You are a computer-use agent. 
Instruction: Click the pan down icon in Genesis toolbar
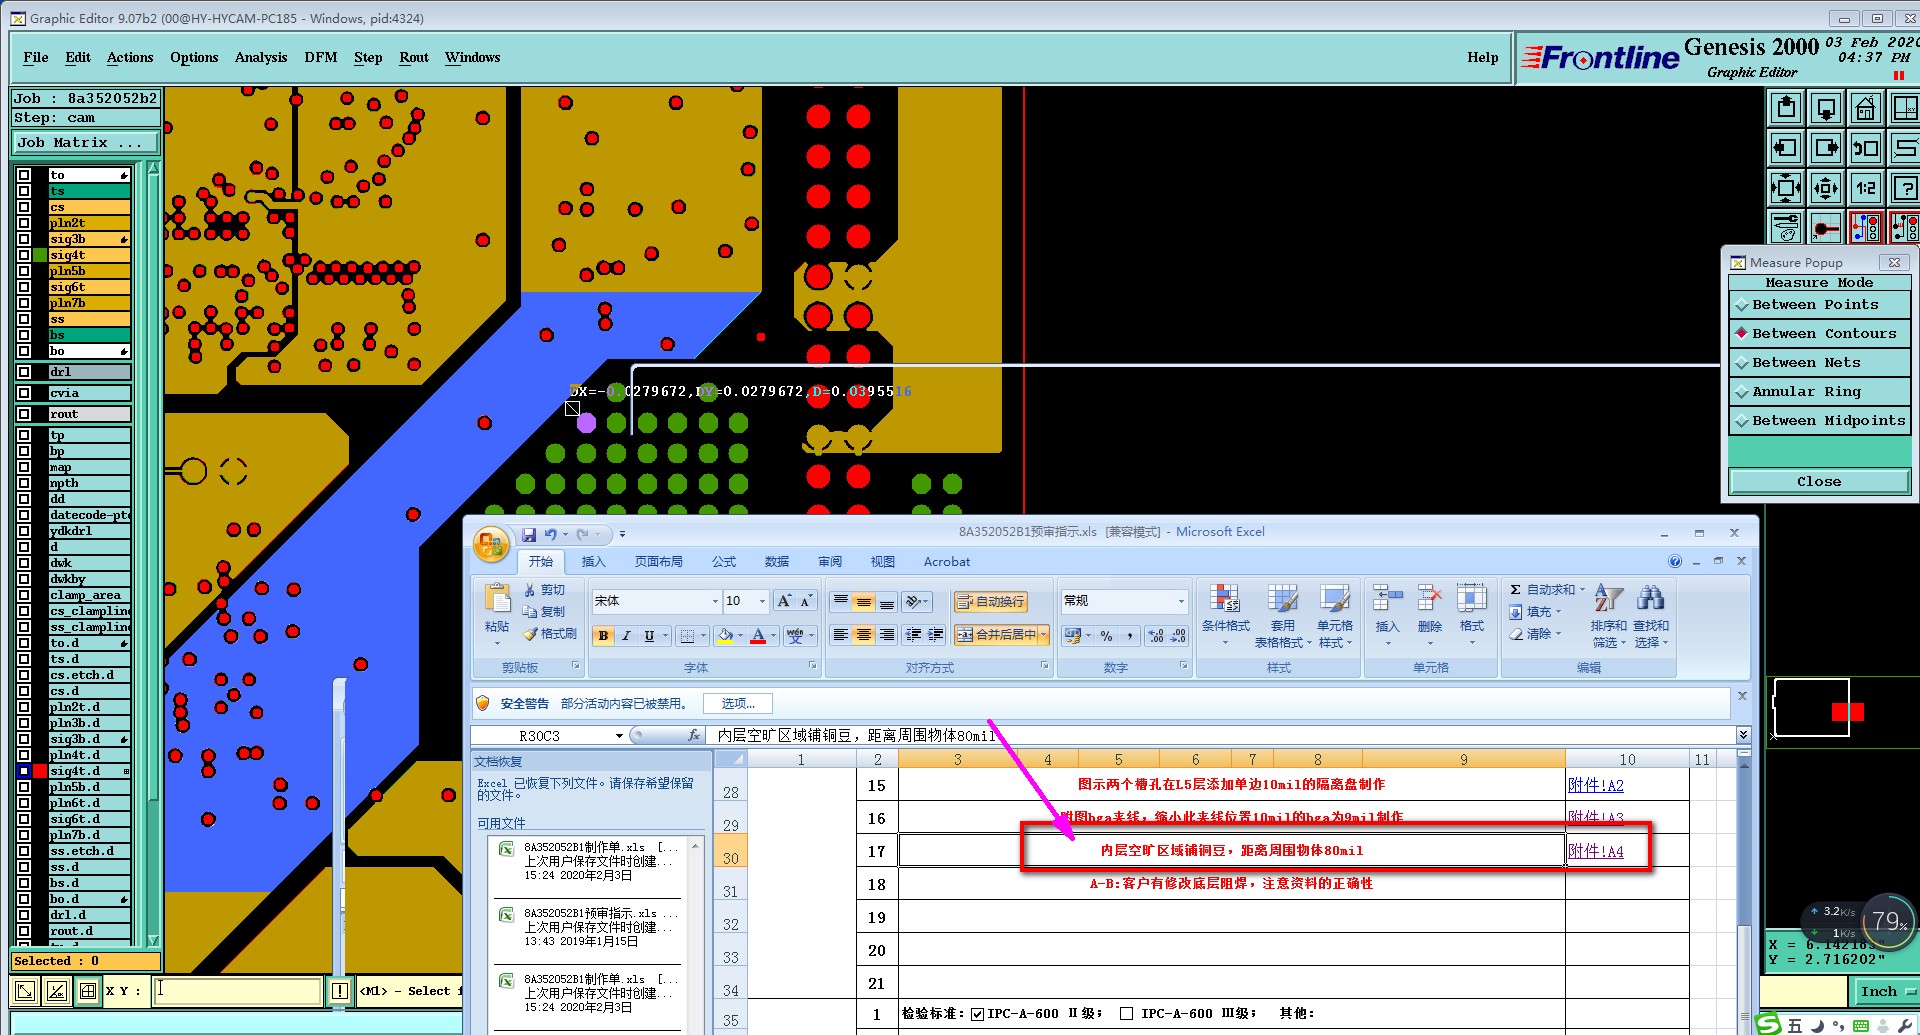coord(1825,108)
